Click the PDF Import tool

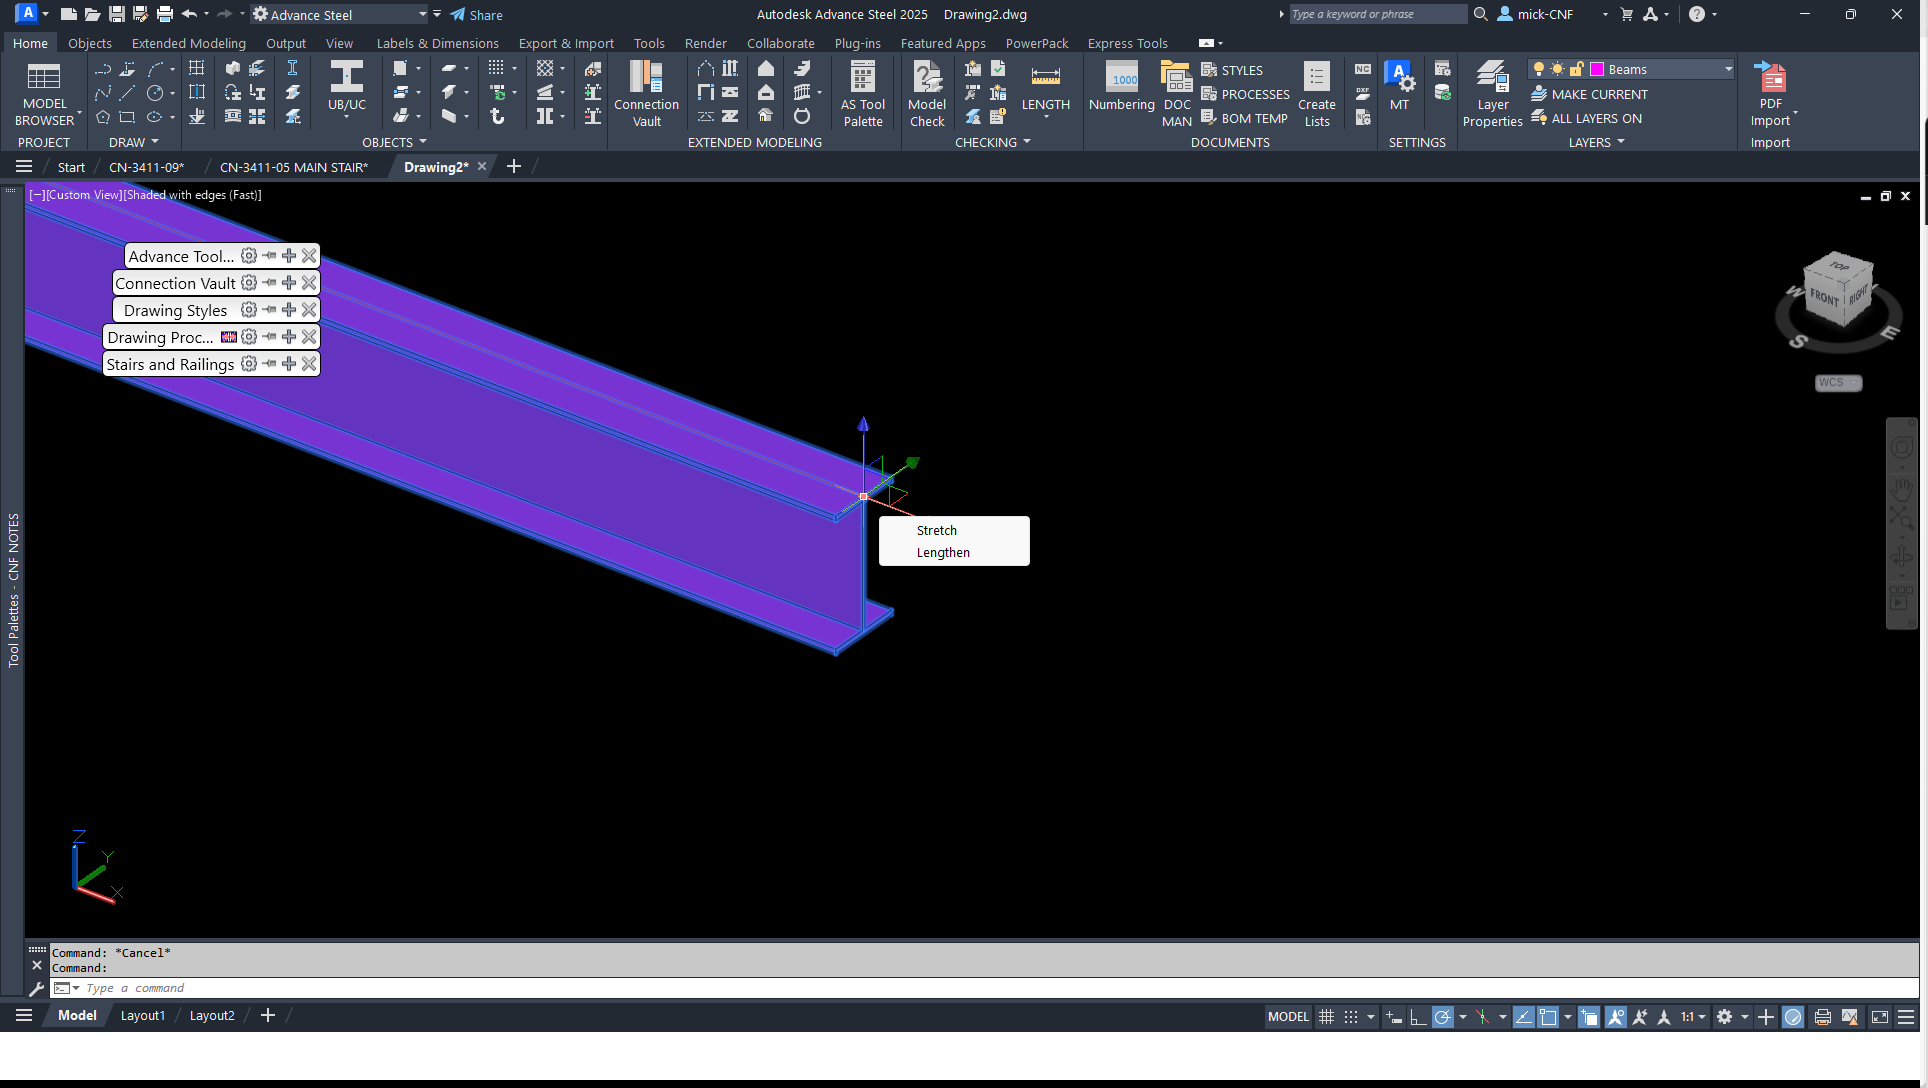click(x=1771, y=94)
